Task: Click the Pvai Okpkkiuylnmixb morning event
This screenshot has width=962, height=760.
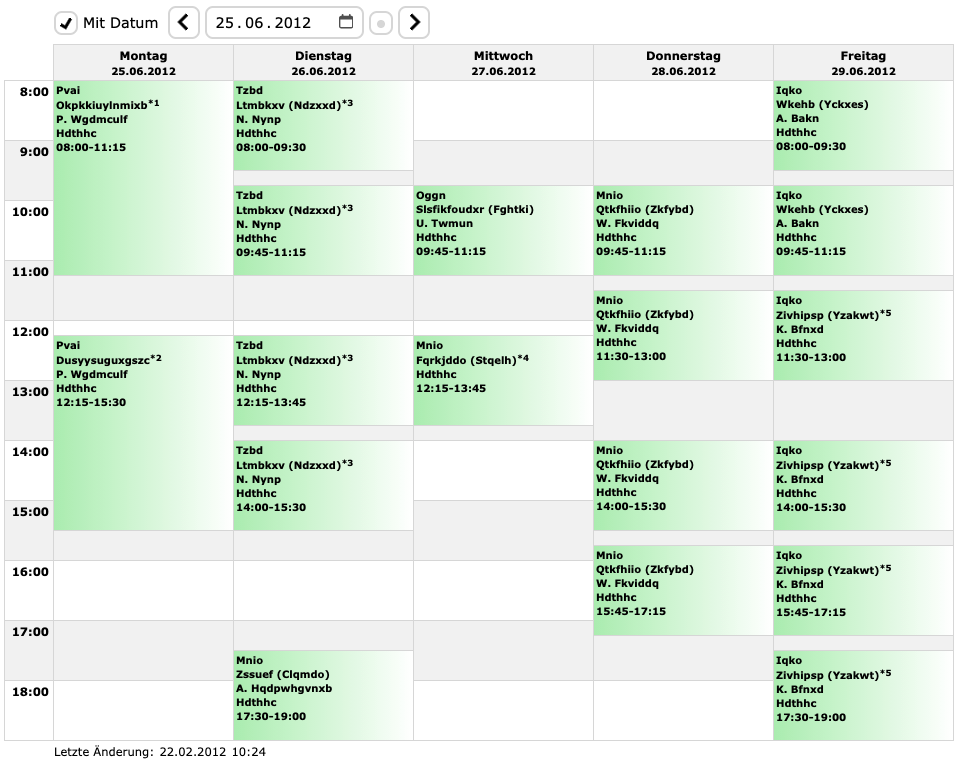Action: [x=142, y=130]
